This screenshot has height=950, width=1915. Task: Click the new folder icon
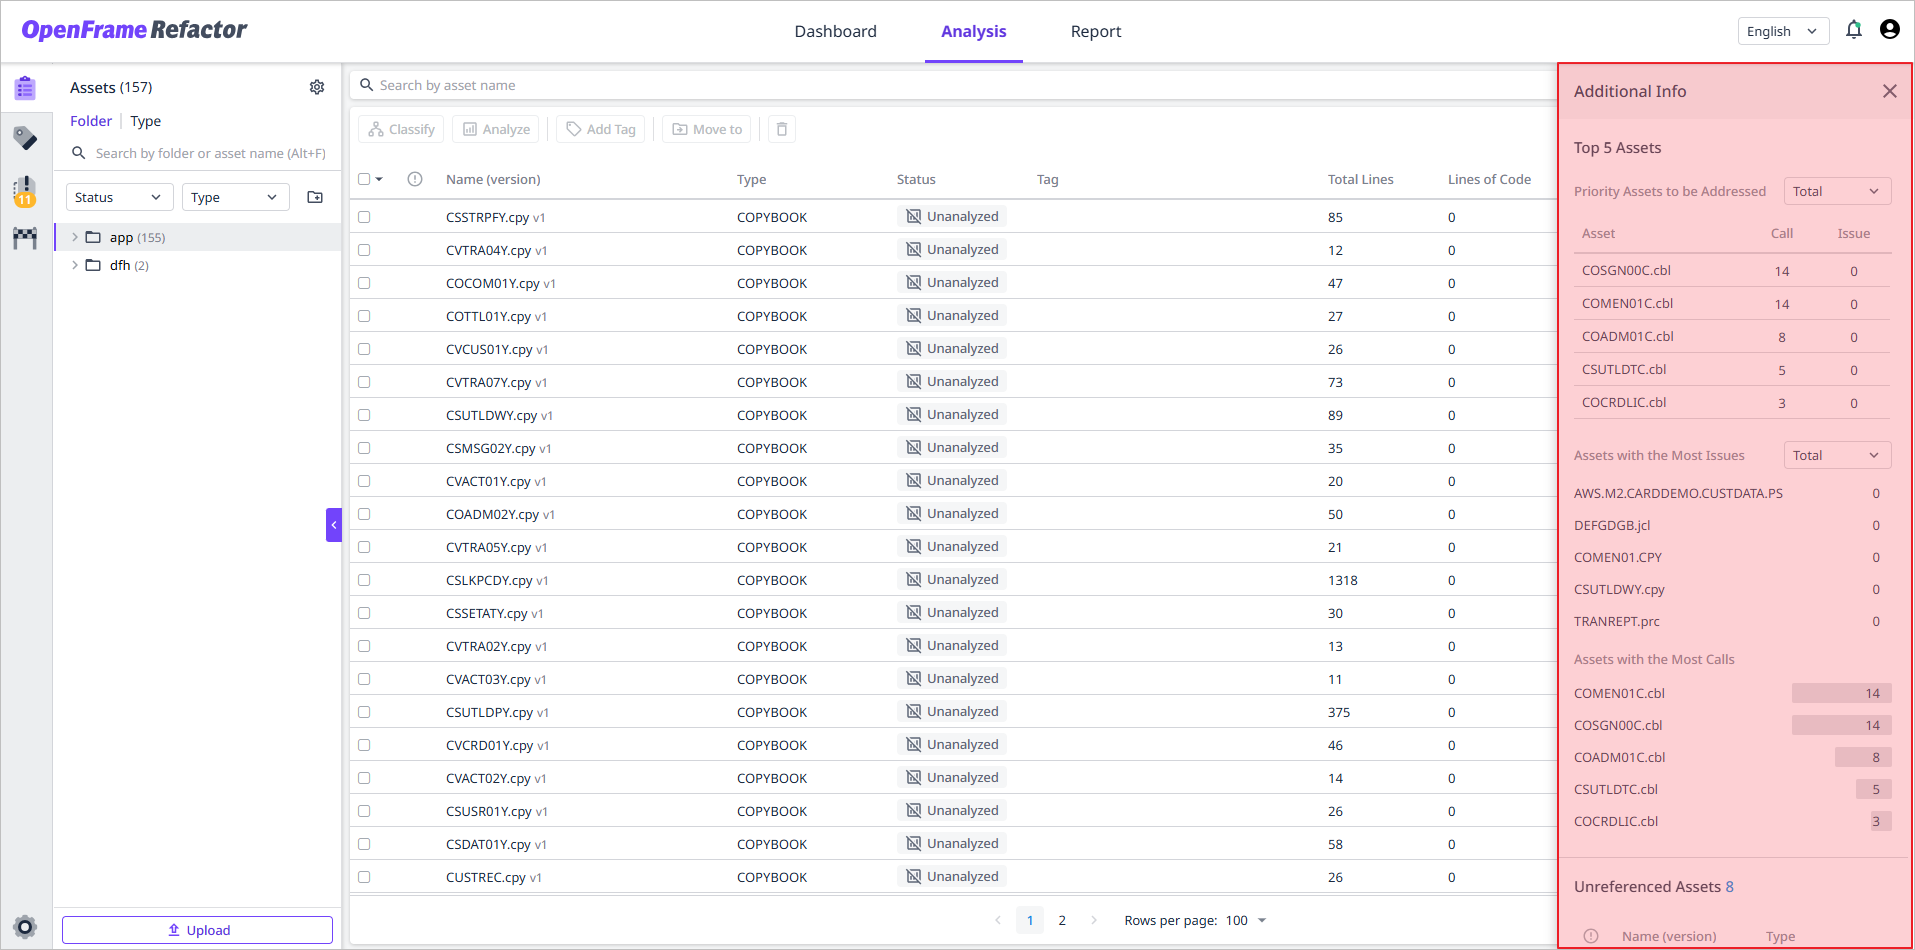click(x=315, y=197)
